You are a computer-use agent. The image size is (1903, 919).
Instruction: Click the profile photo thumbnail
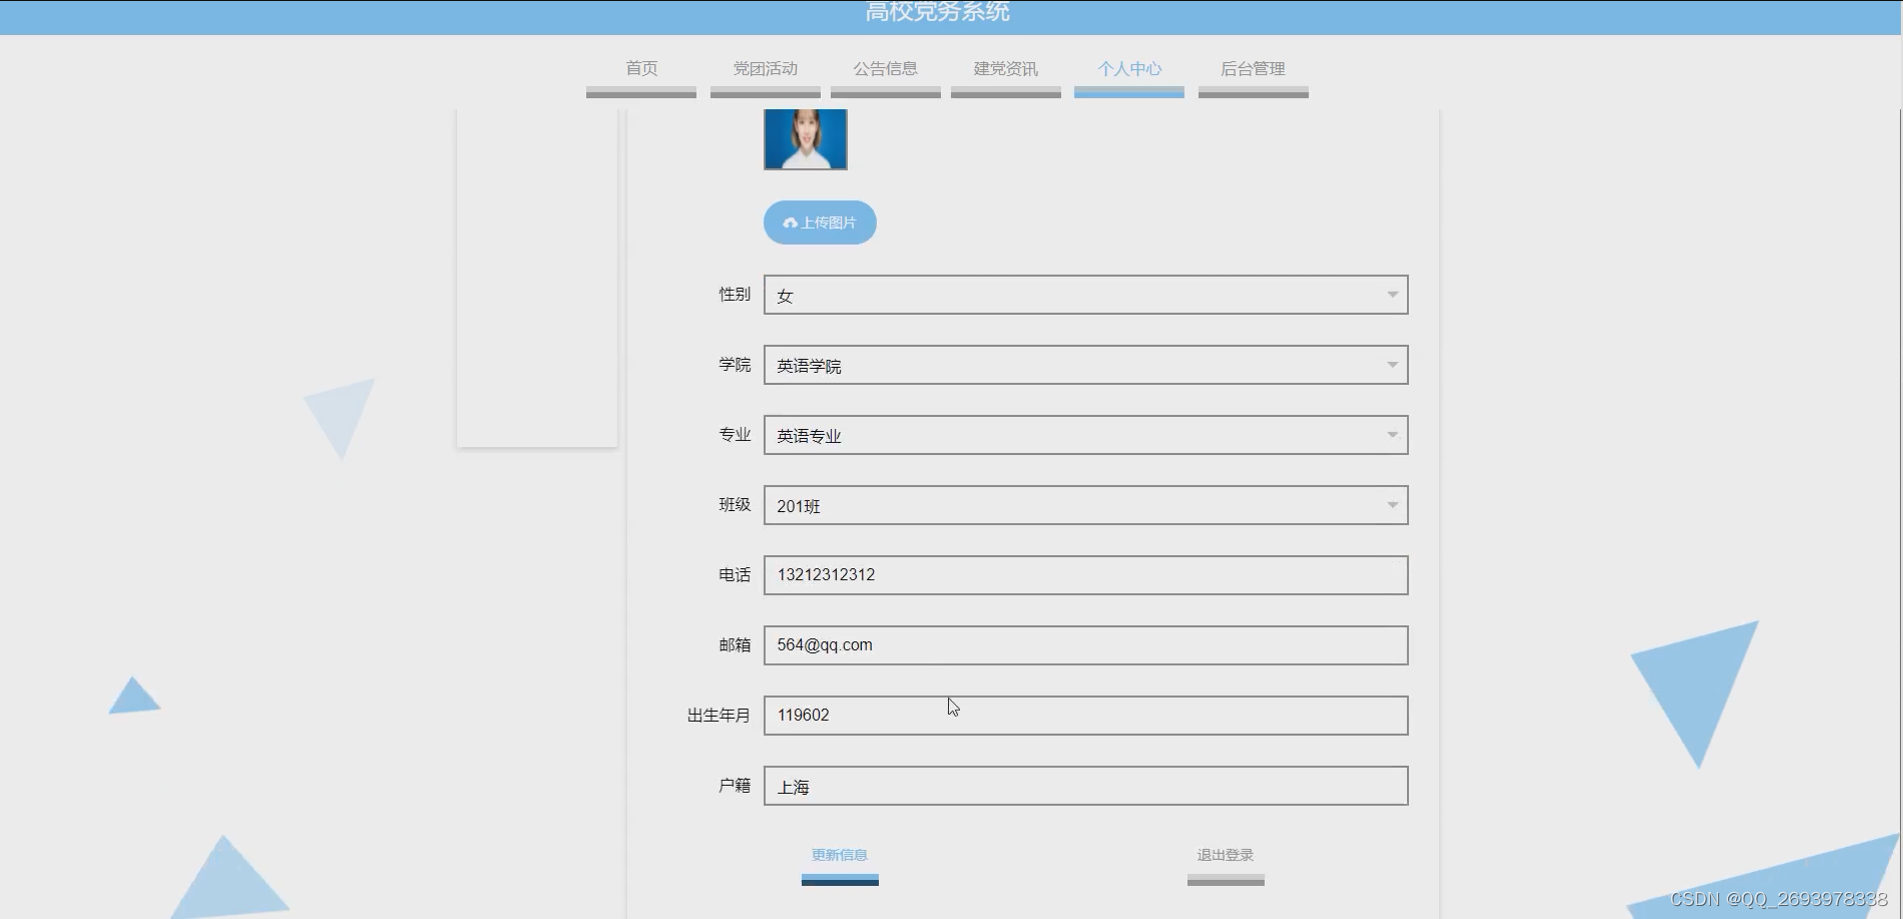coord(805,139)
